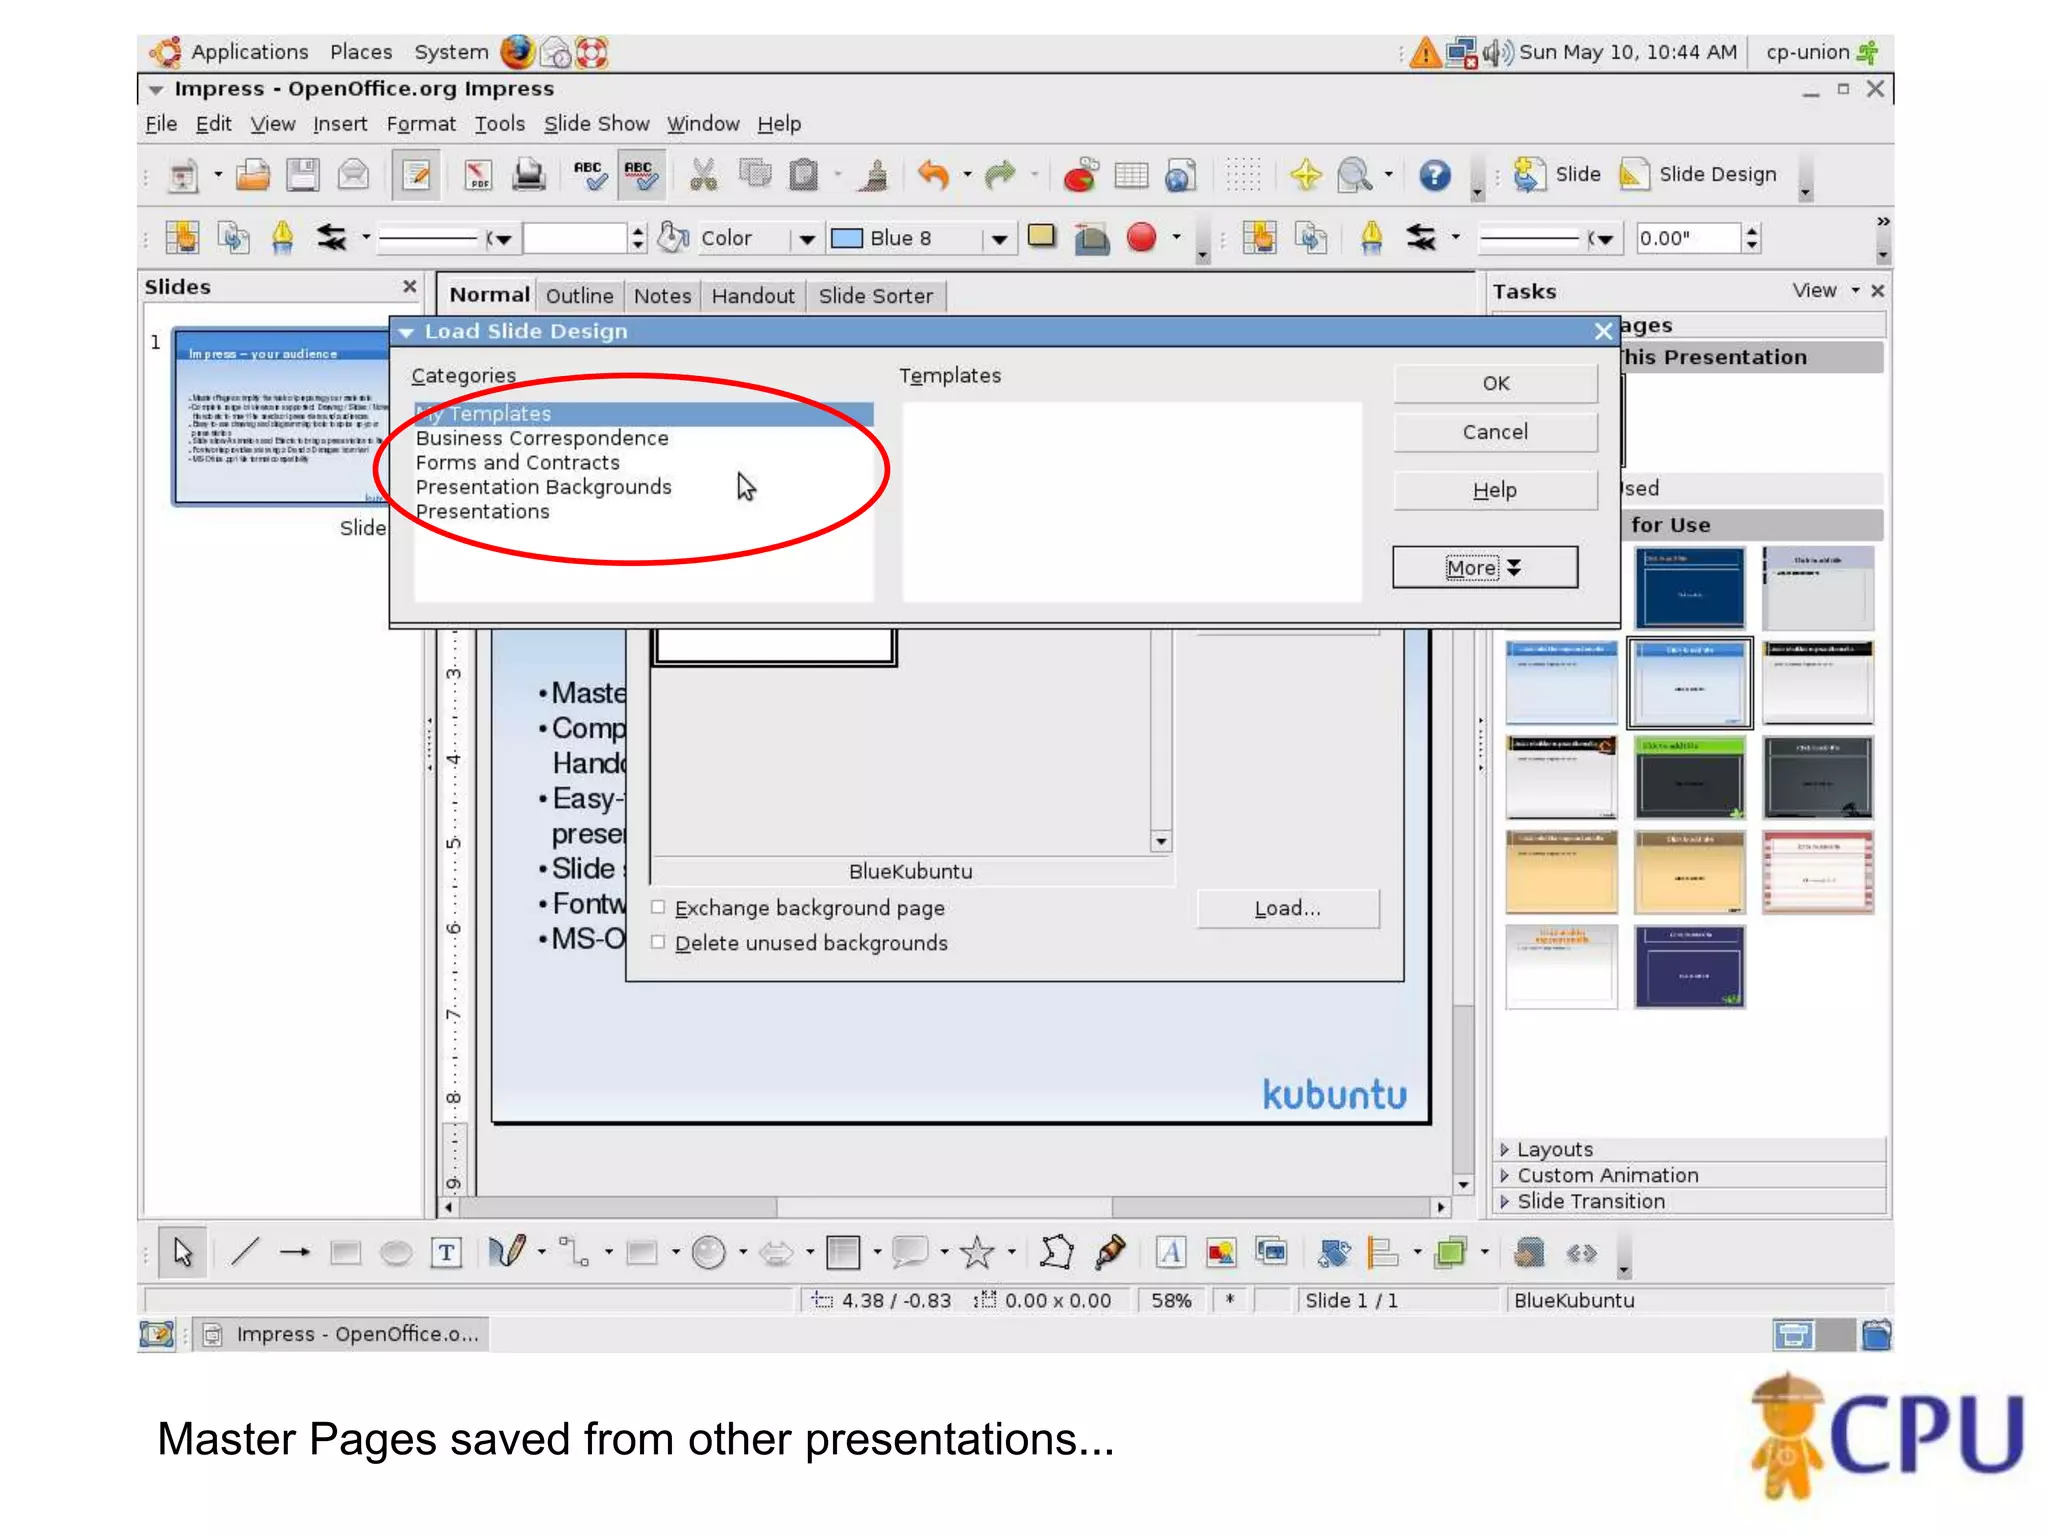Click the Cut scissors icon
Screen dimensions: 2048x1536
(704, 176)
